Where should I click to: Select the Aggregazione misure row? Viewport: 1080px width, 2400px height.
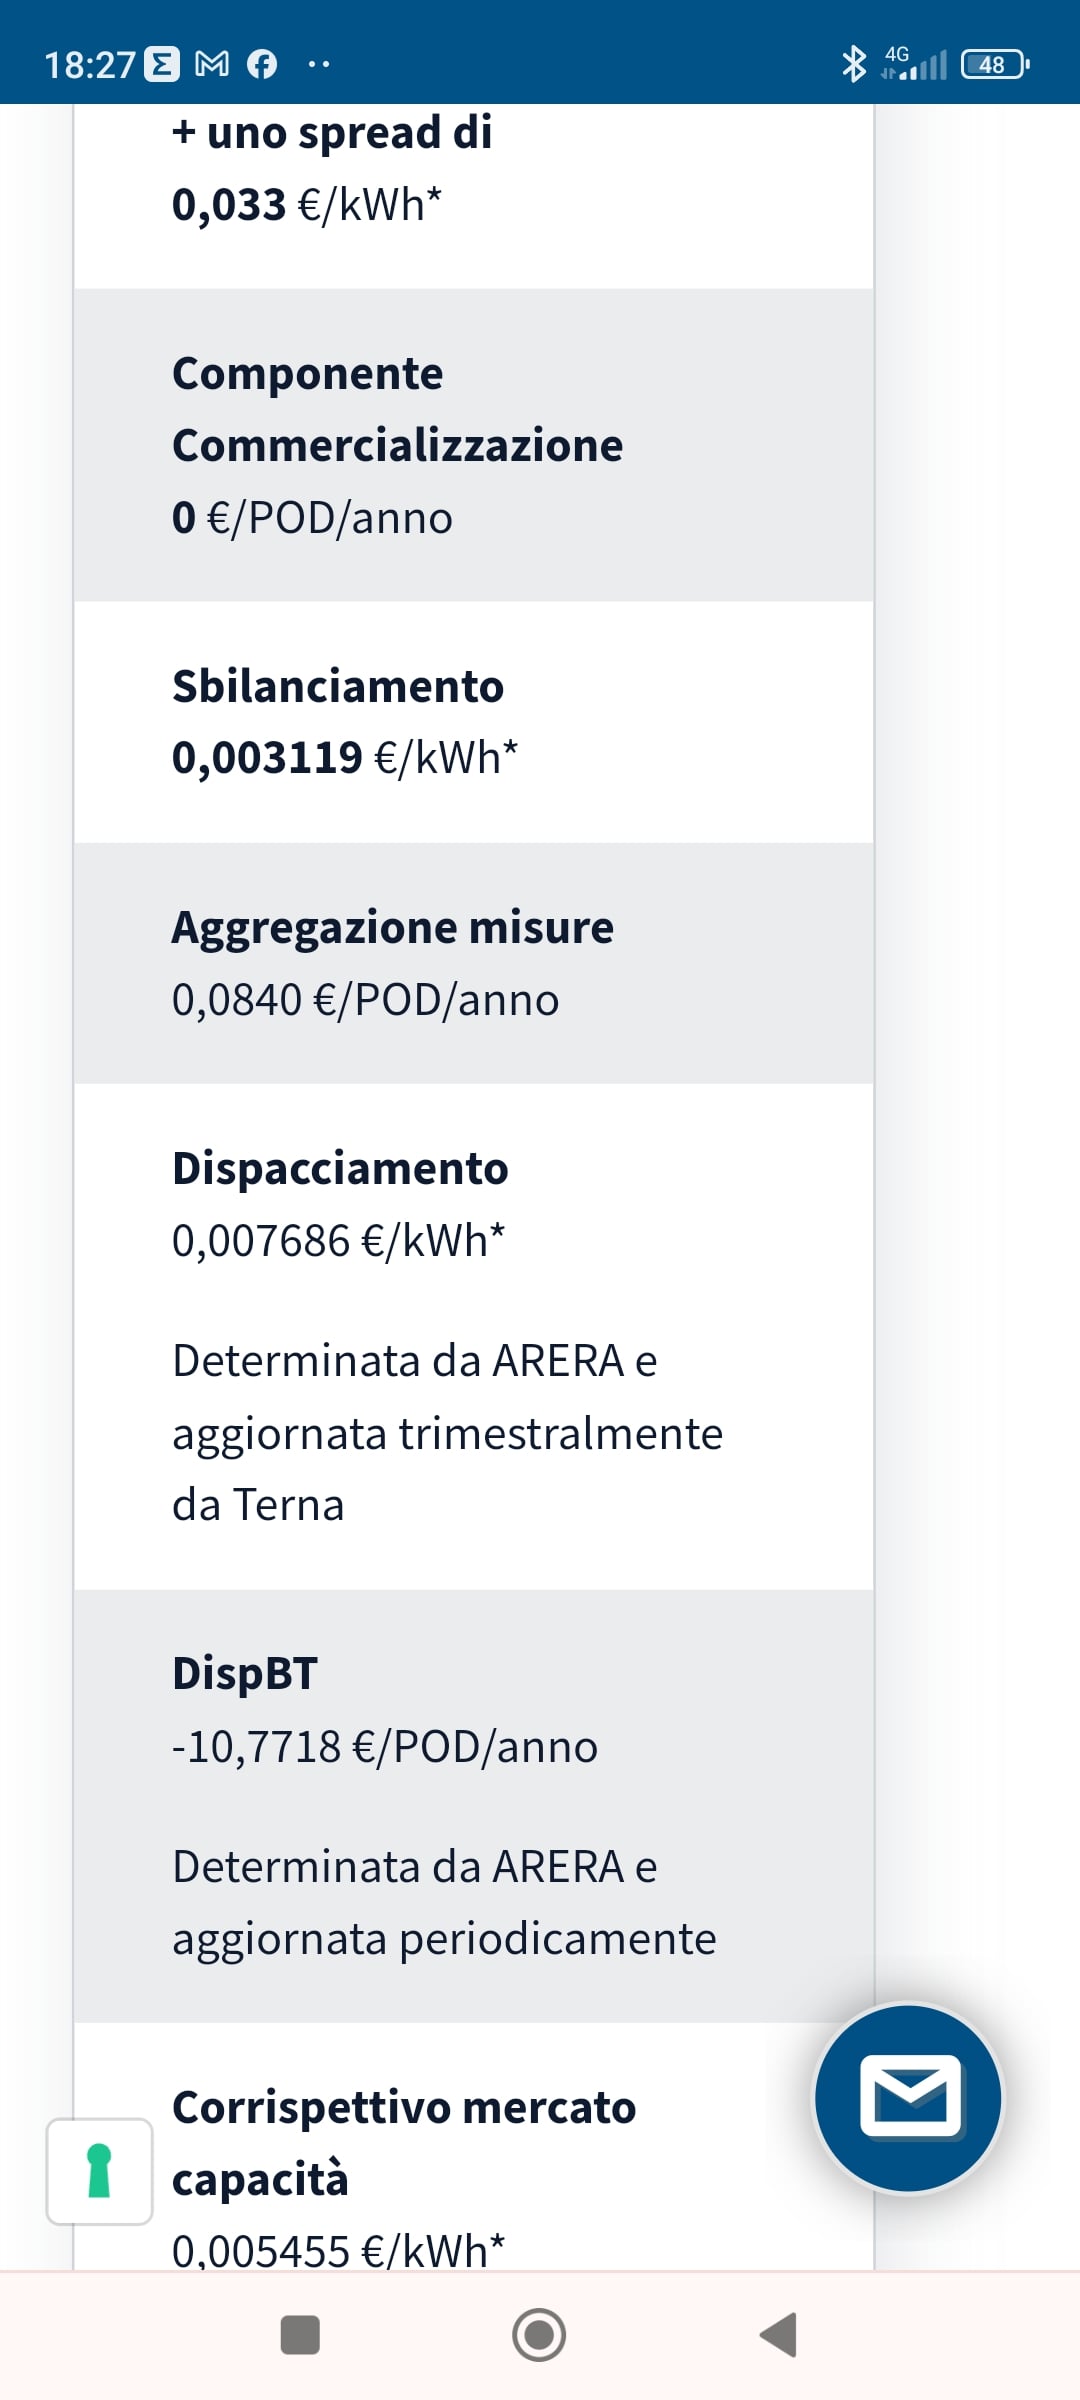click(x=474, y=963)
